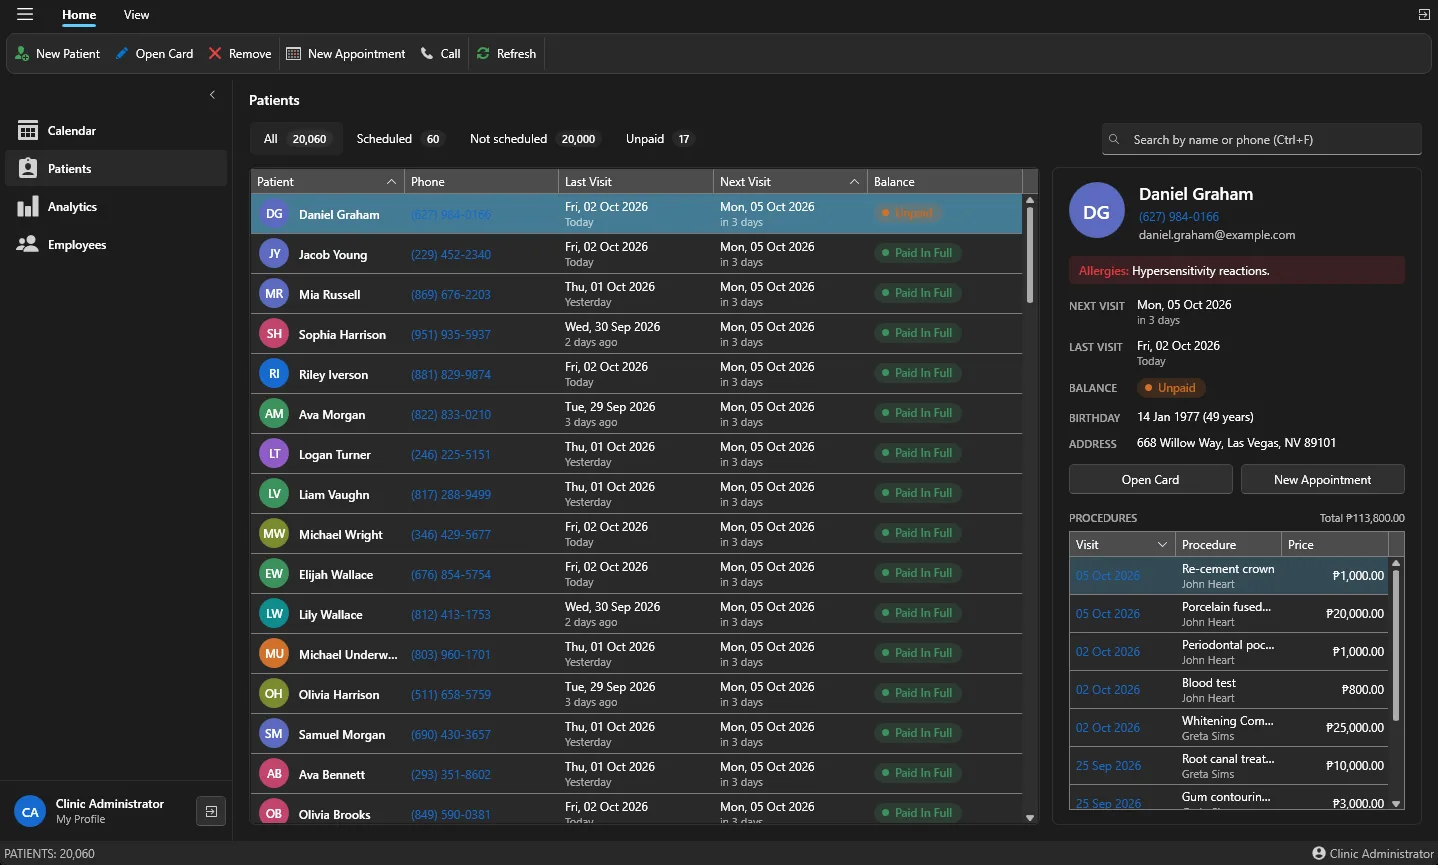Select Jacob Young's JY avatar row

(274, 254)
